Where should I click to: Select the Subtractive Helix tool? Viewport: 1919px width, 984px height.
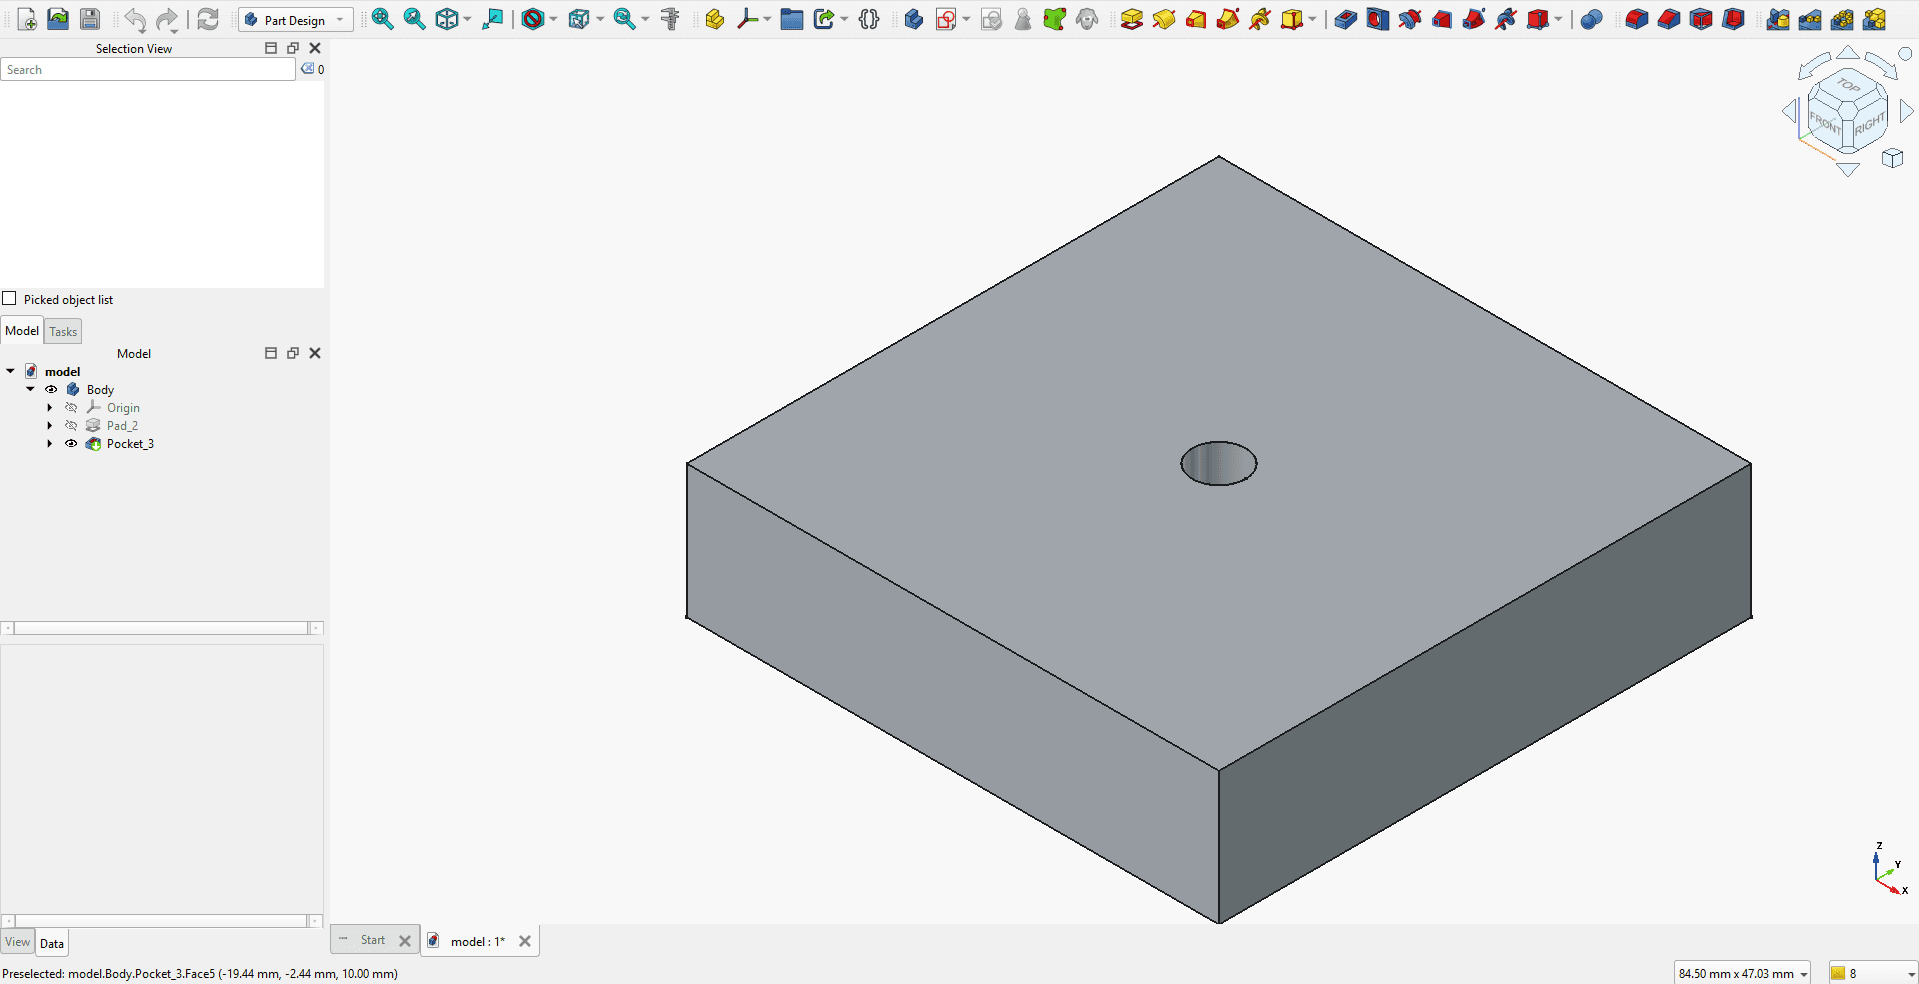click(x=1505, y=19)
